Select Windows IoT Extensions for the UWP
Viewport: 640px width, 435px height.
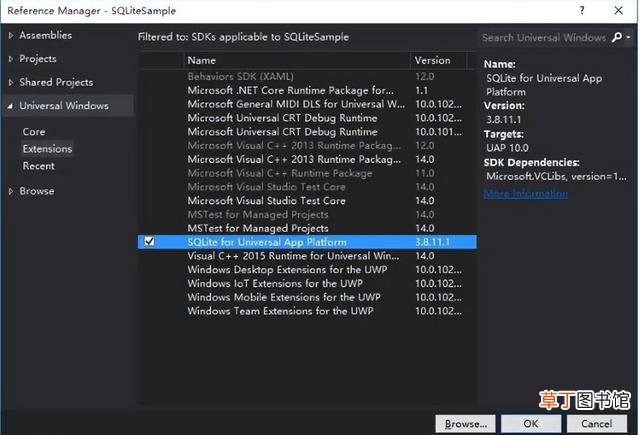(x=307, y=284)
